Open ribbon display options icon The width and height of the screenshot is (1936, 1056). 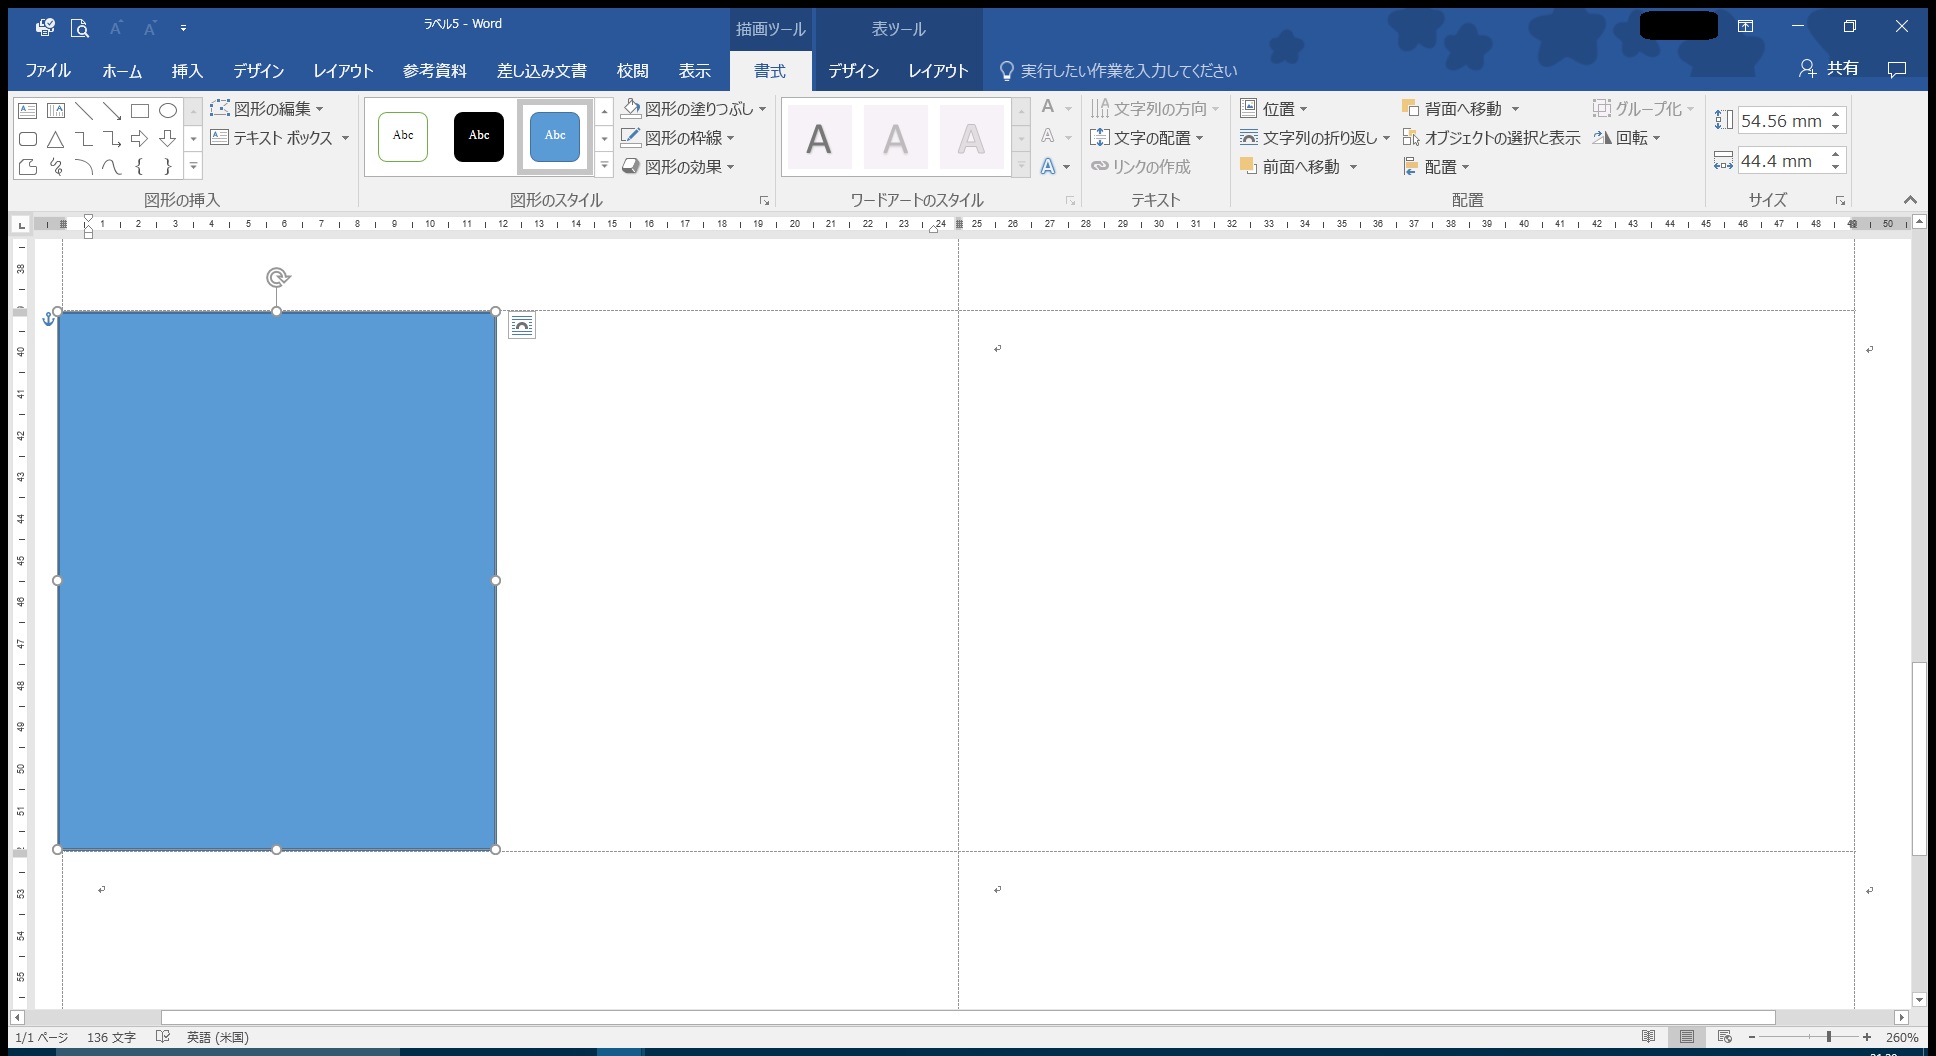point(1745,26)
